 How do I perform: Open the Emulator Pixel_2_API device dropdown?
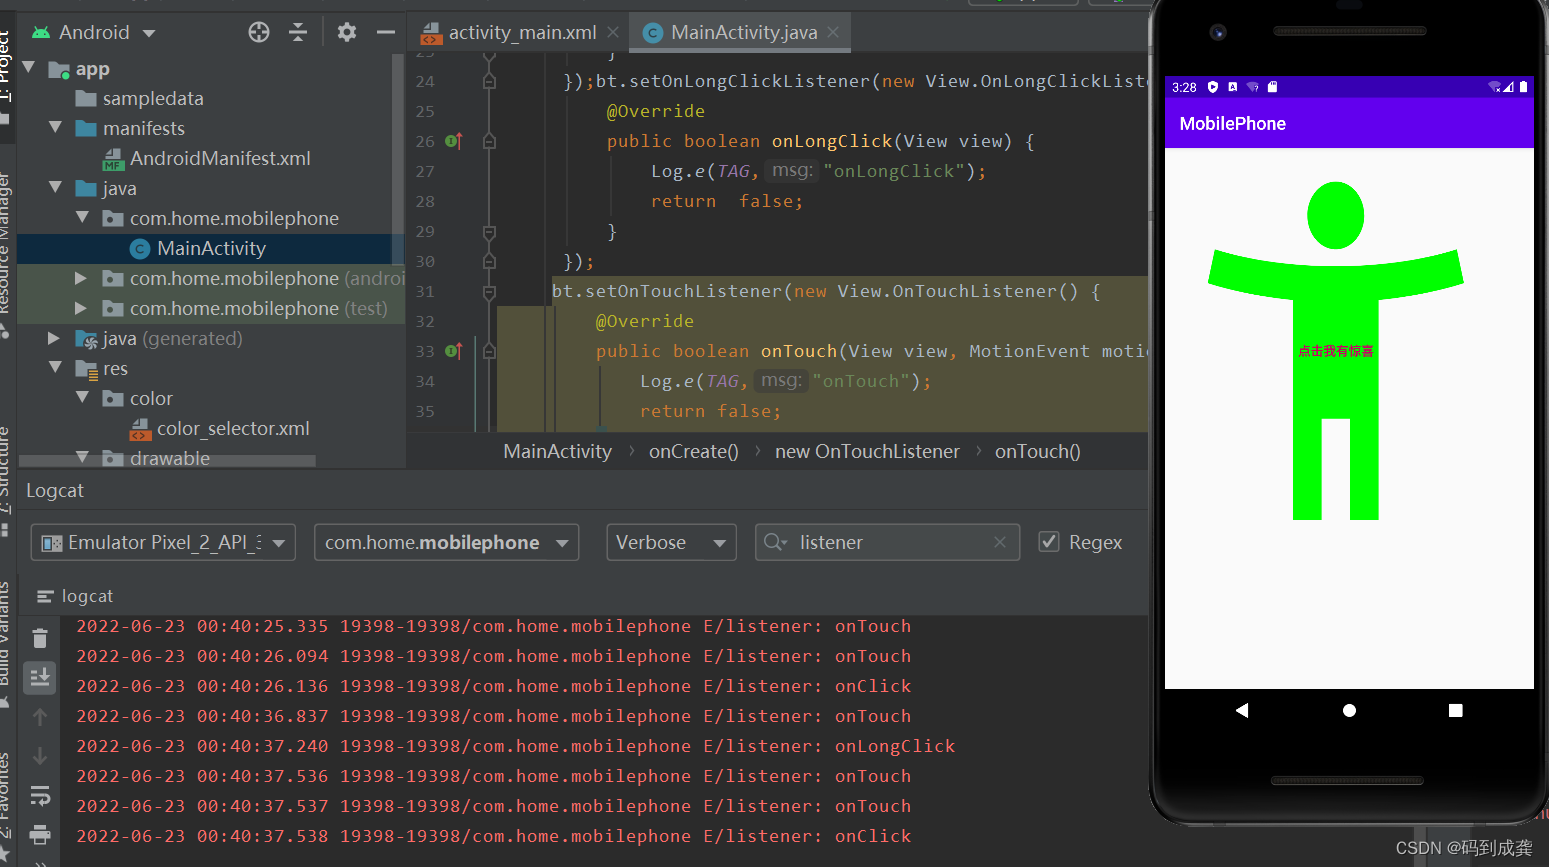(x=163, y=542)
